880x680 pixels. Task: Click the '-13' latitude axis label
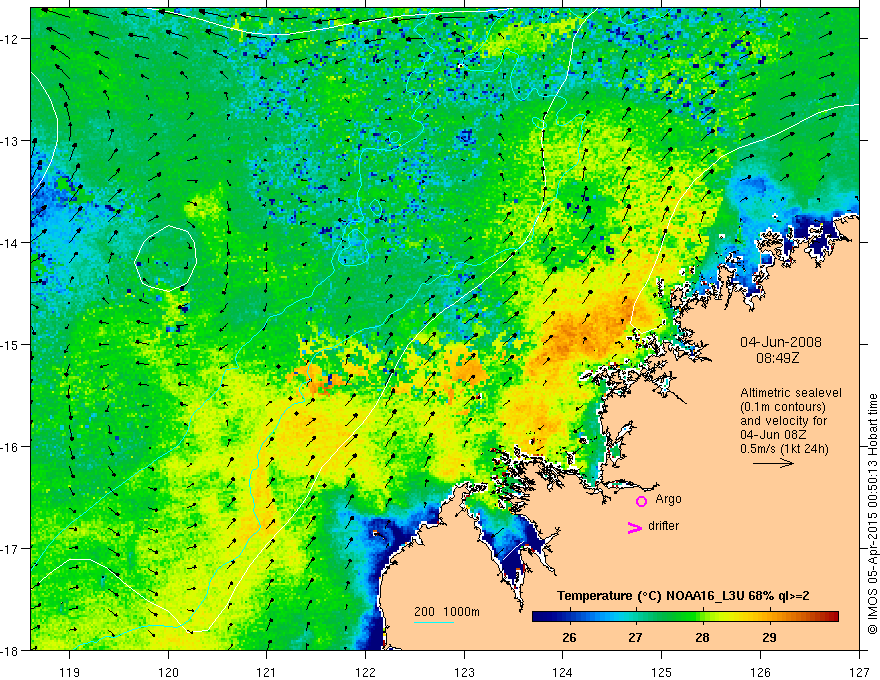click(x=11, y=141)
